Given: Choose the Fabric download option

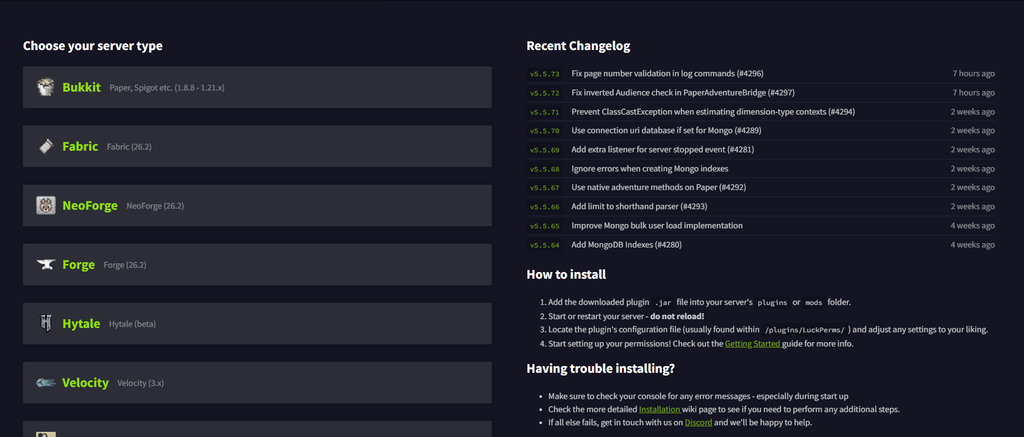Looking at the screenshot, I should tap(257, 146).
